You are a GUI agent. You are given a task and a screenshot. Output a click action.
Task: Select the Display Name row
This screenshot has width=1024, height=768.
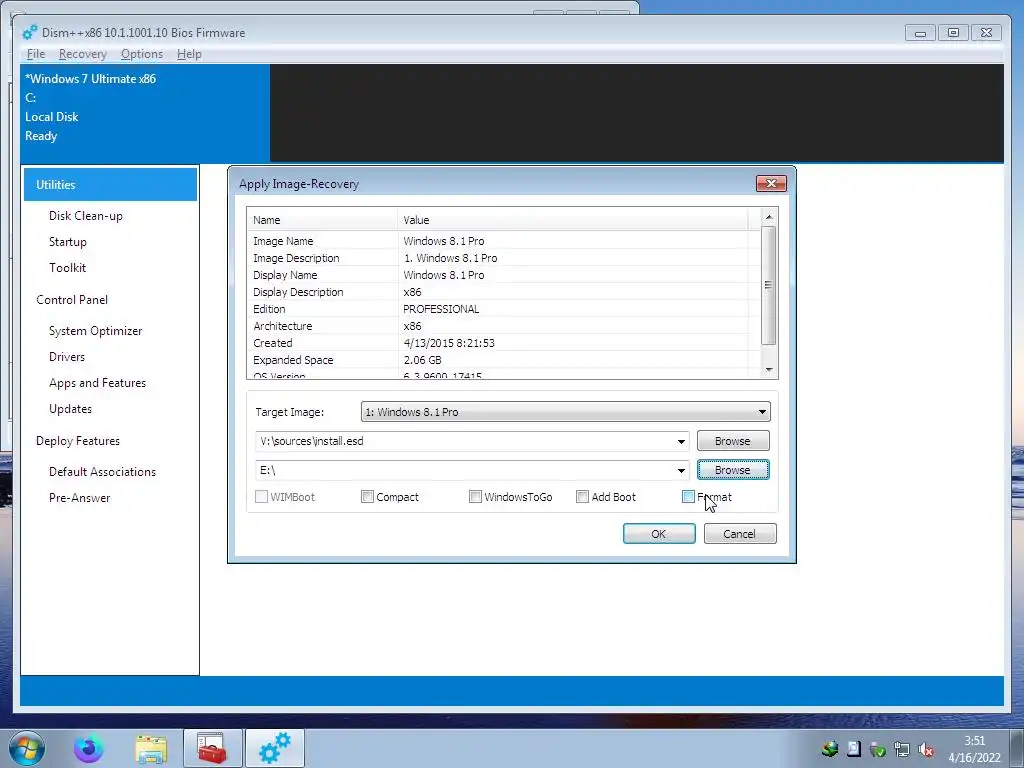(504, 275)
